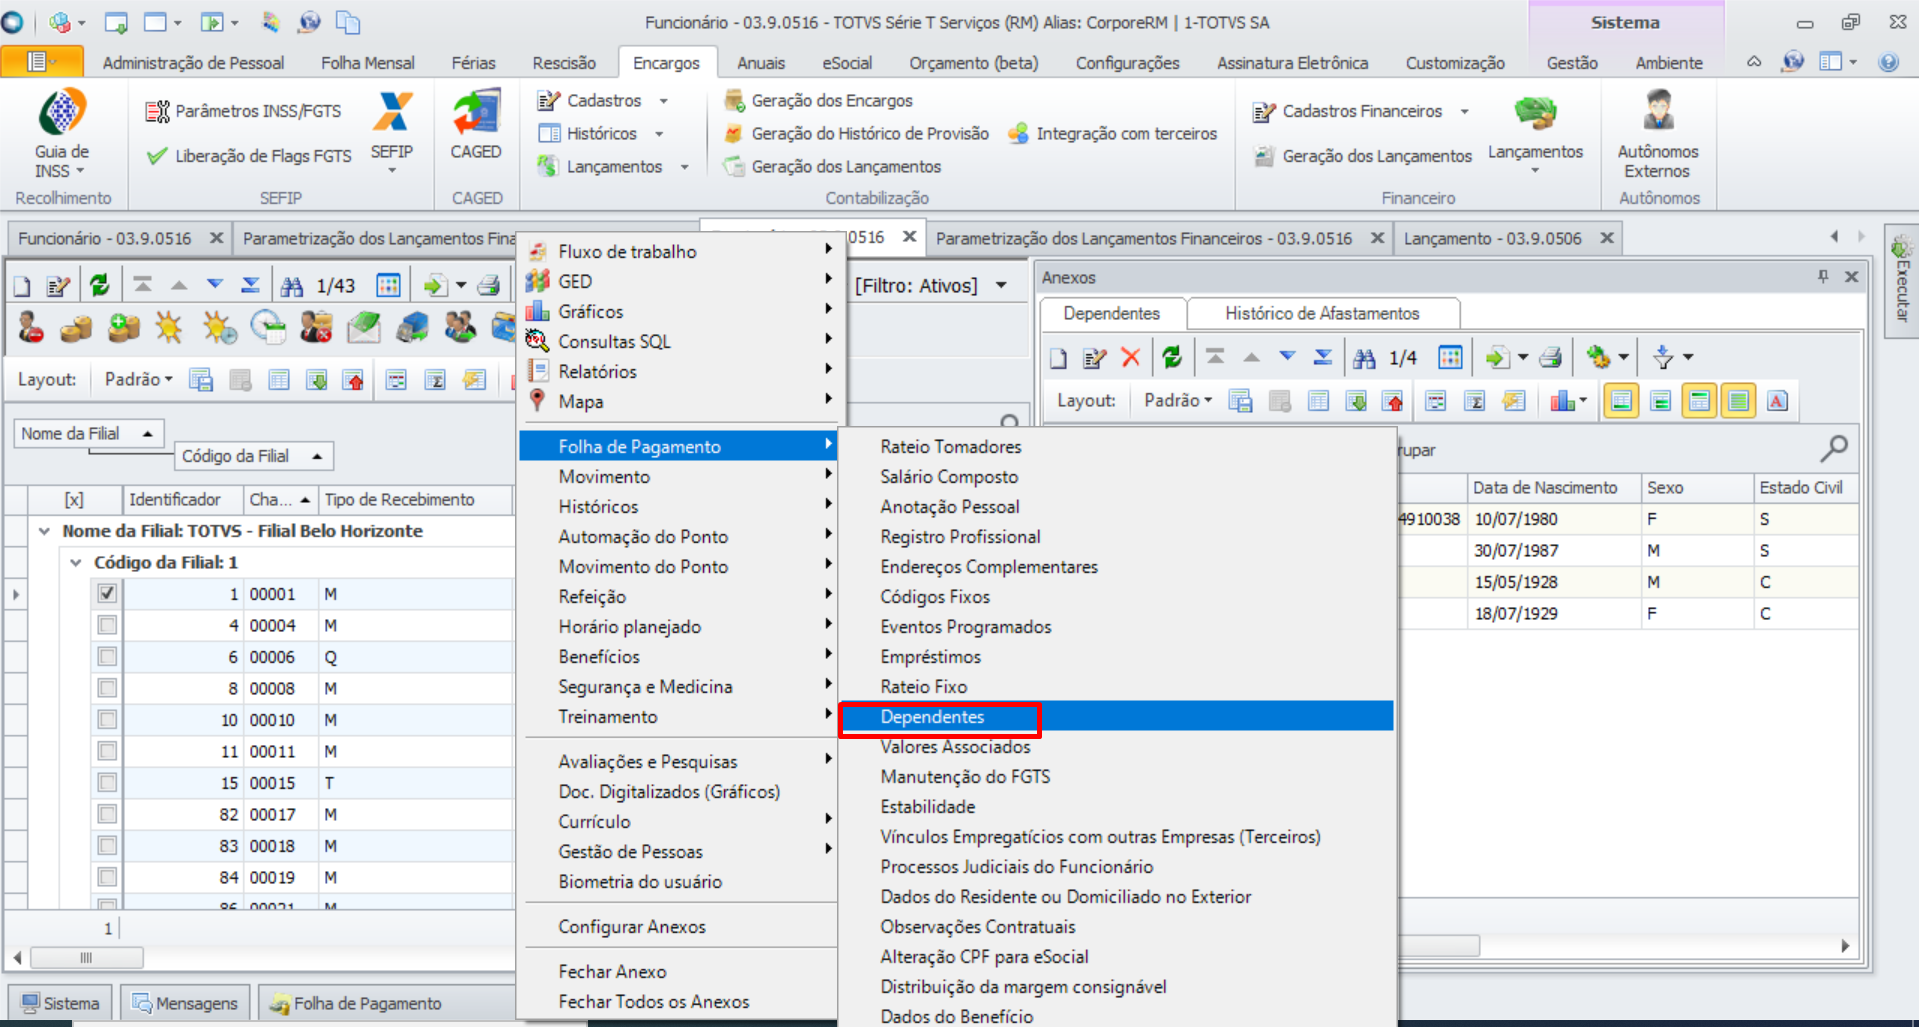
Task: Click the new record icon in the Anexos toolbar
Action: (1058, 357)
